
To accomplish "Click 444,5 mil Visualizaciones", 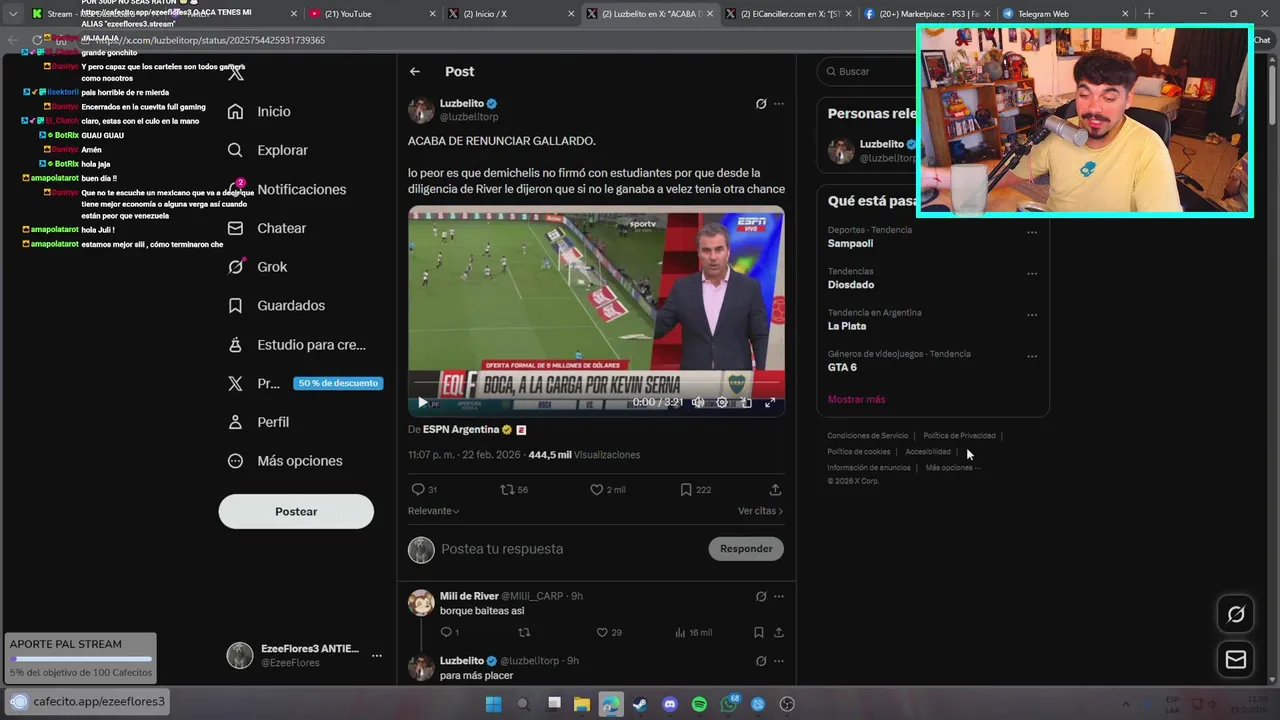I will click(584, 455).
